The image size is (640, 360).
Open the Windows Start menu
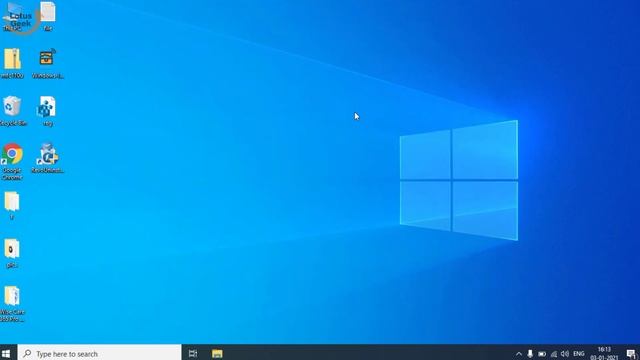(x=6, y=353)
